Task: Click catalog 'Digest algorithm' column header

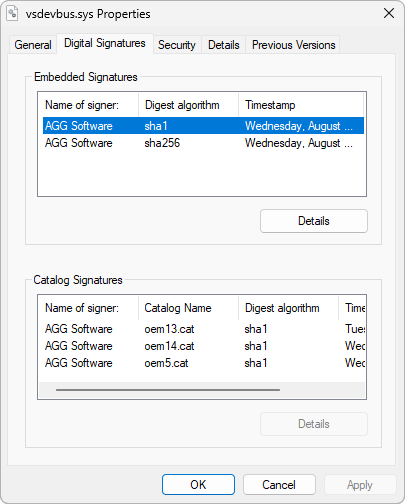Action: (x=289, y=308)
